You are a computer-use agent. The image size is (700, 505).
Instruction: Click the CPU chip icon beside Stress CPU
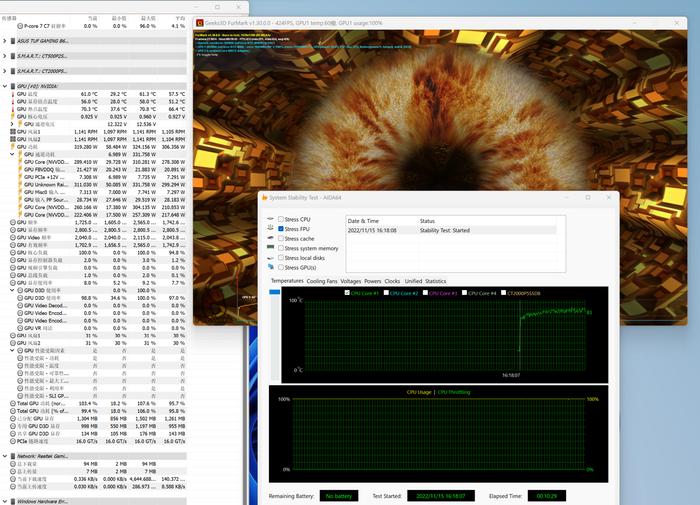[x=270, y=219]
